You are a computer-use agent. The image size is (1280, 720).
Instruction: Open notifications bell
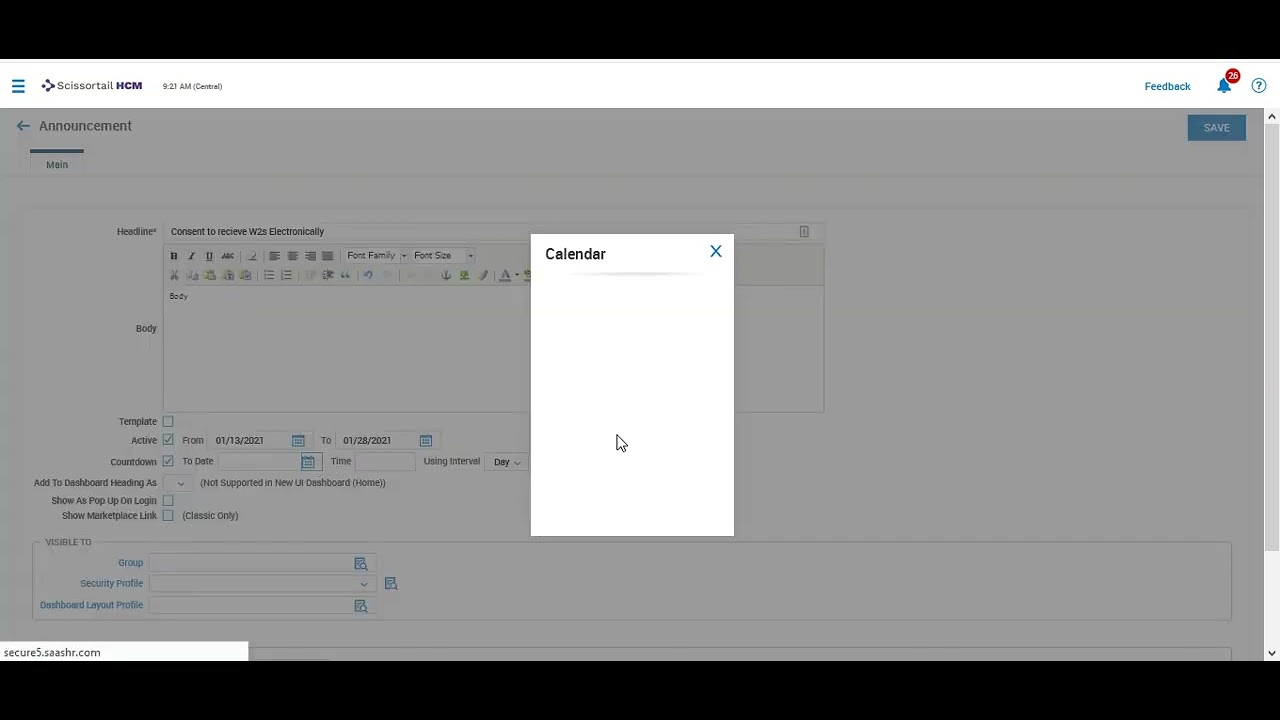pyautogui.click(x=1224, y=86)
